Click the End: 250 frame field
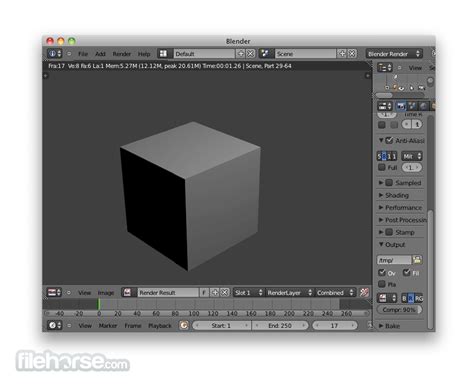The image size is (474, 387). click(280, 325)
